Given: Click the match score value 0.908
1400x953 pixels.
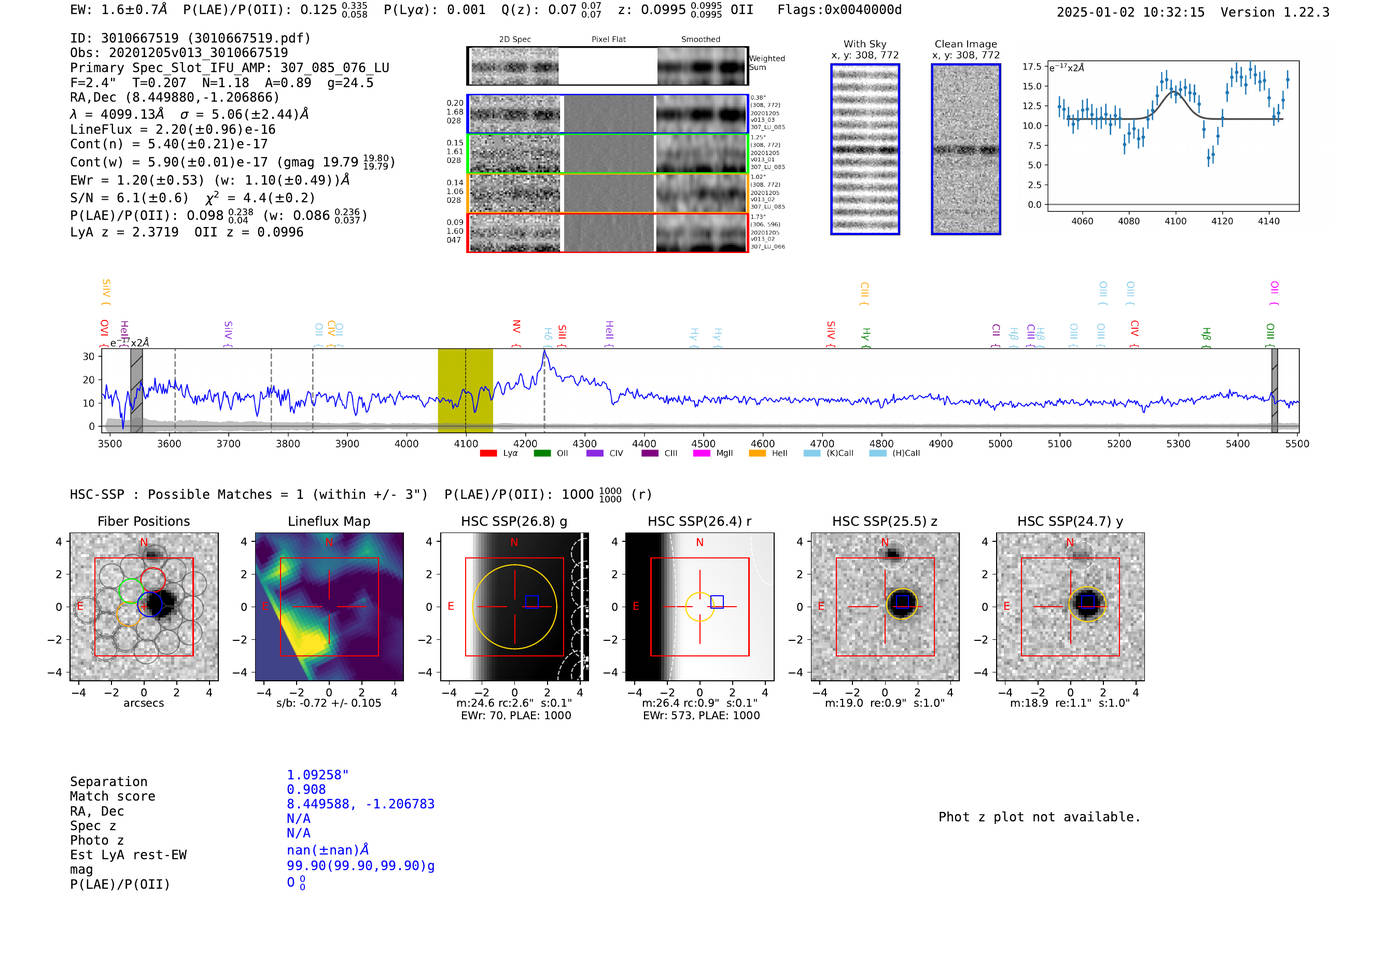Looking at the screenshot, I should pos(306,790).
